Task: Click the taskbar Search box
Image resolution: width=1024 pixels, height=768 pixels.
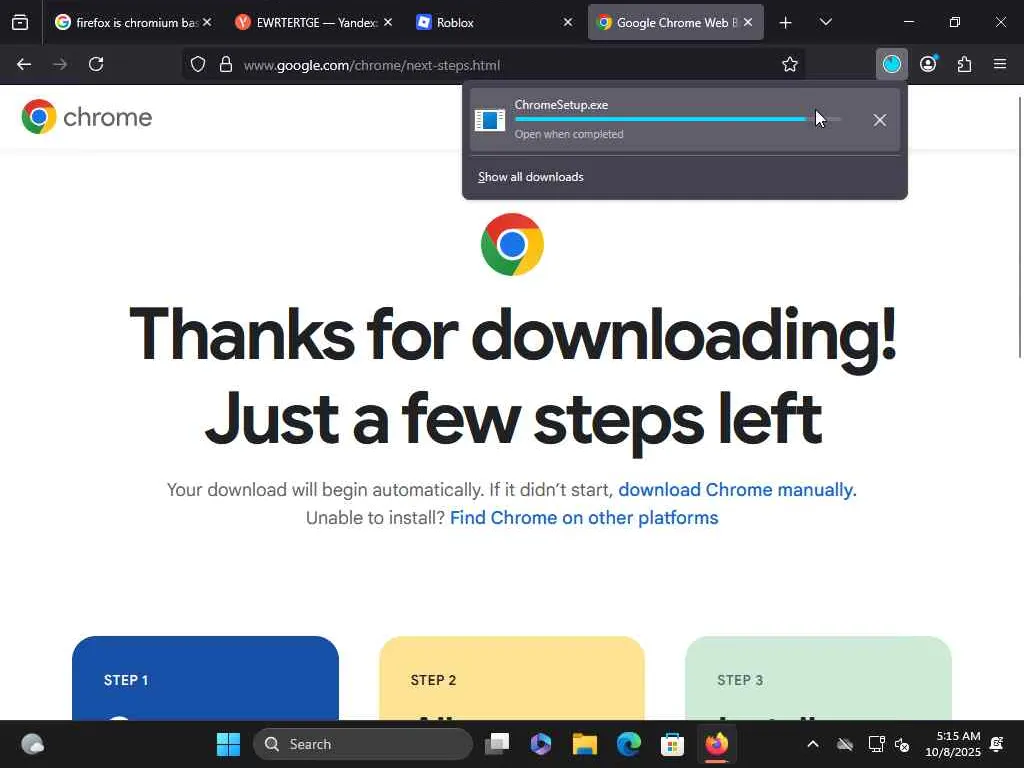Action: pyautogui.click(x=362, y=744)
